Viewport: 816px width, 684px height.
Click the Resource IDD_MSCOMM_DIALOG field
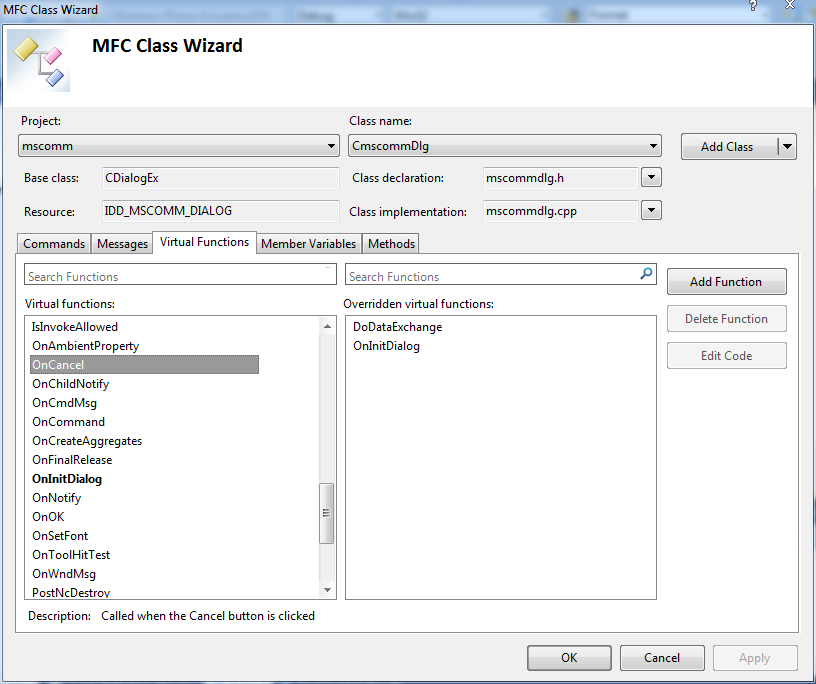[221, 211]
